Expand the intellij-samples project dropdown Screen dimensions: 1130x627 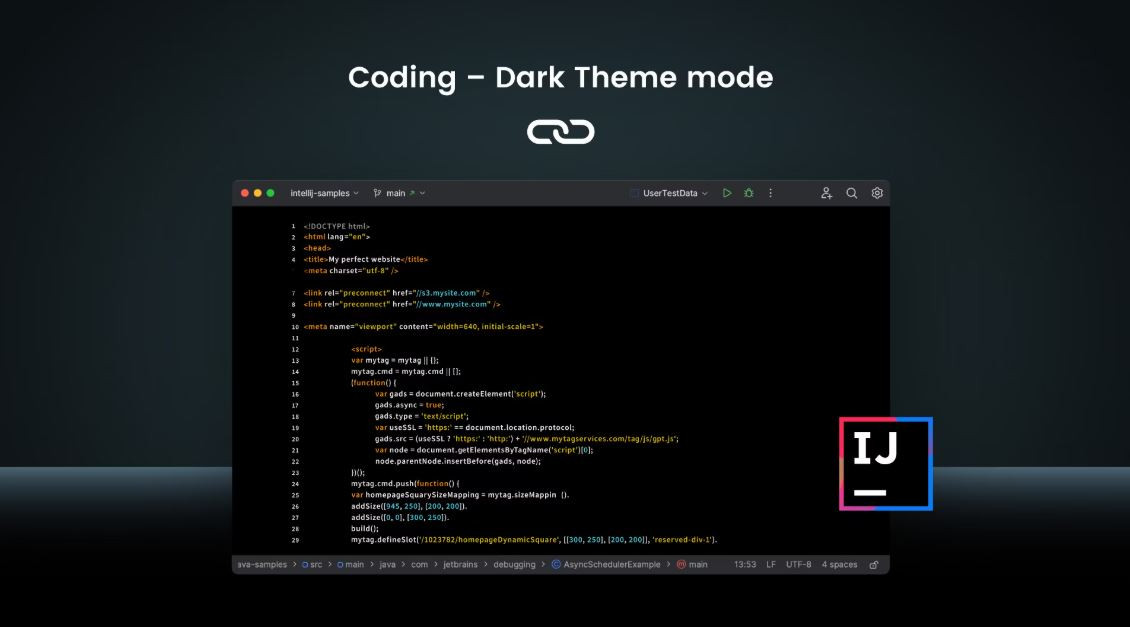324,193
